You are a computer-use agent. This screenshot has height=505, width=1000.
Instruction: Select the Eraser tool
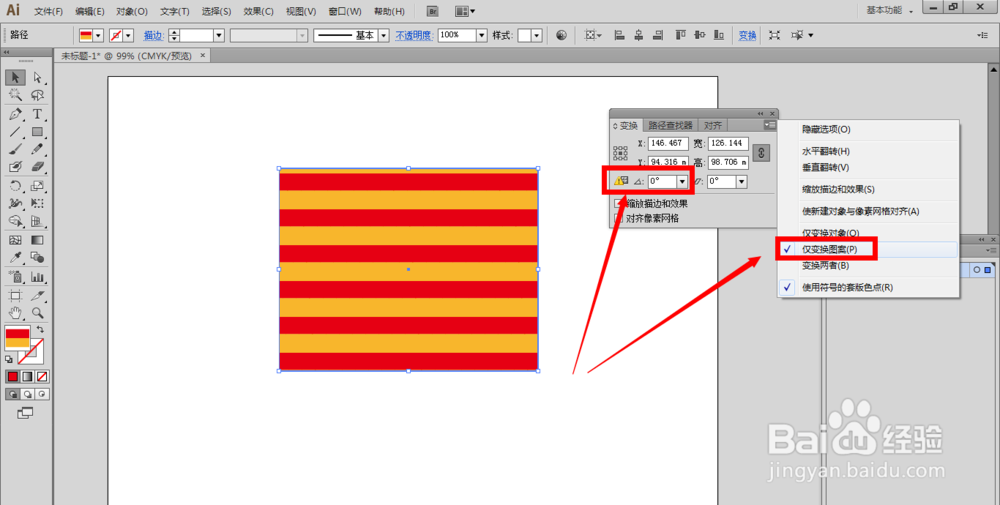[x=37, y=166]
